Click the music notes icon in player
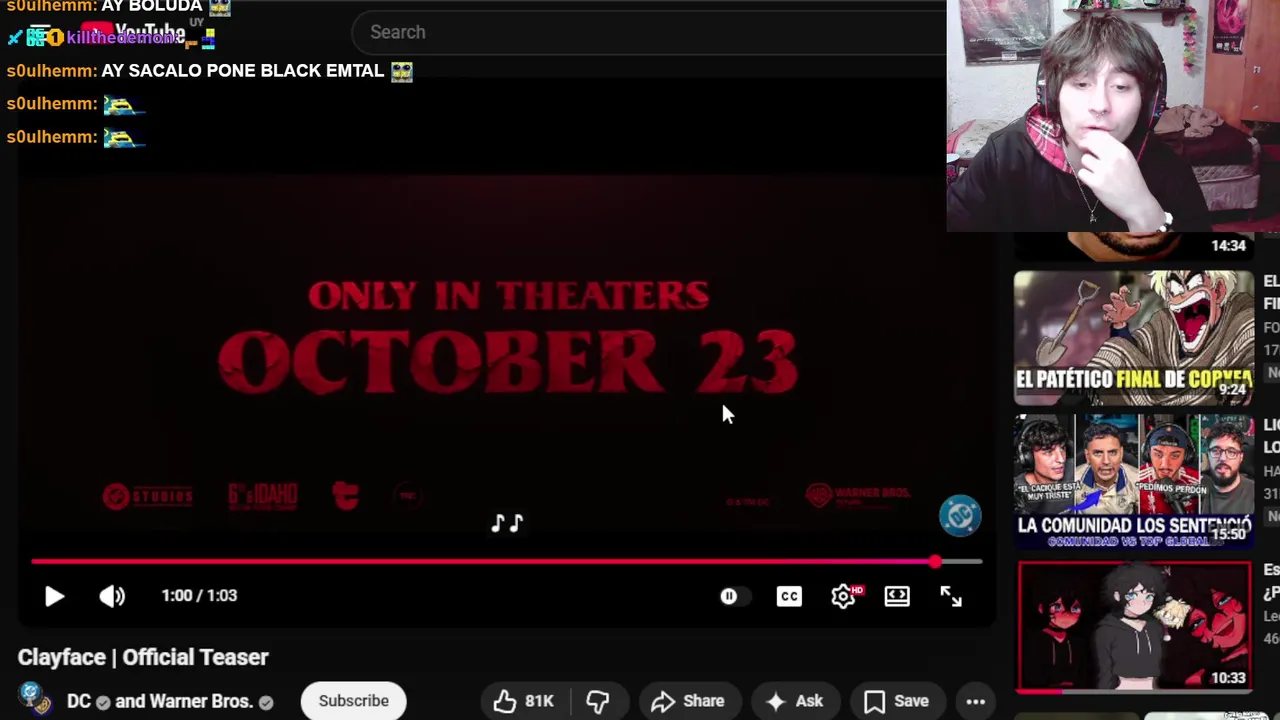This screenshot has height=720, width=1280. click(x=507, y=523)
